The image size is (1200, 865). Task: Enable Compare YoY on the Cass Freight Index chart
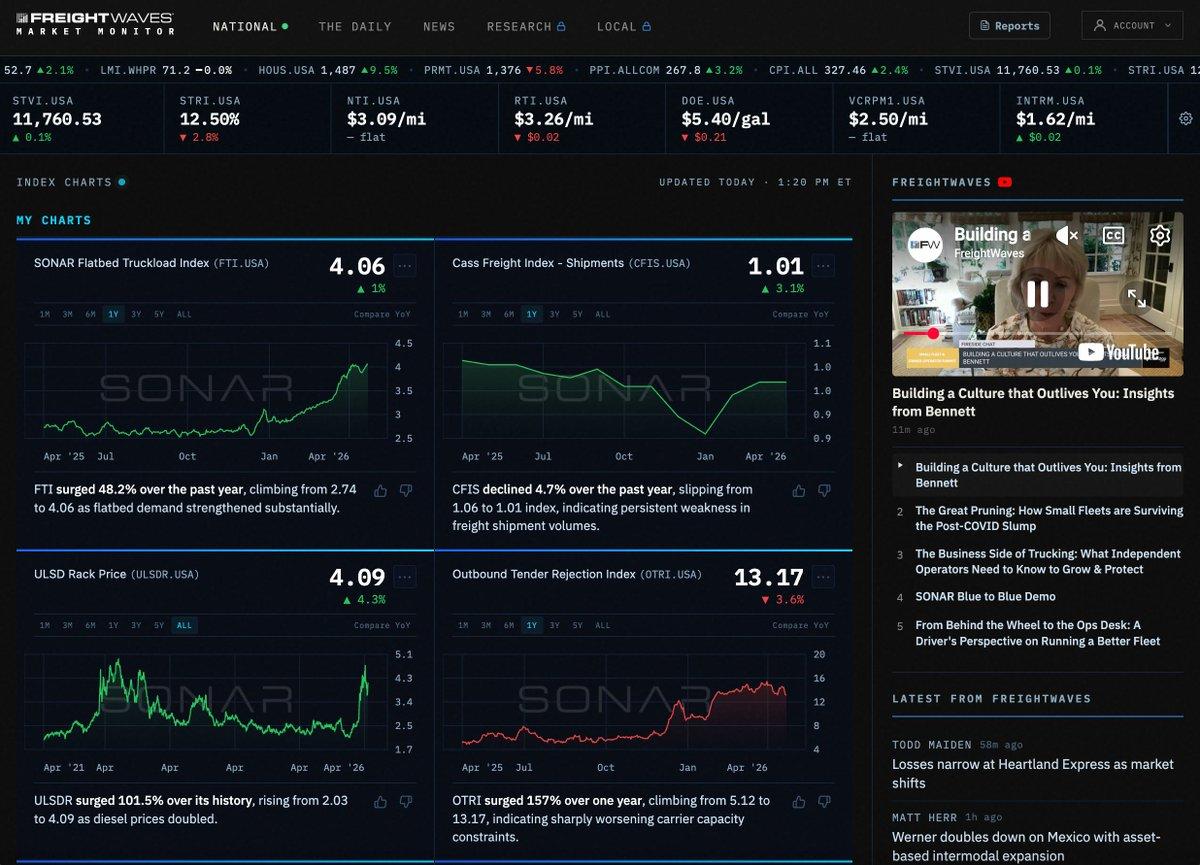click(802, 313)
